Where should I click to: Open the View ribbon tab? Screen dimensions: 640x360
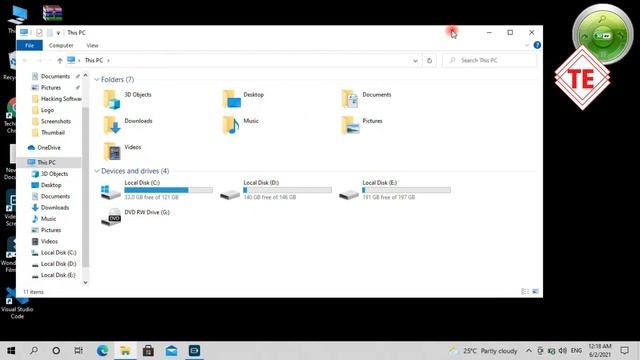tap(92, 45)
